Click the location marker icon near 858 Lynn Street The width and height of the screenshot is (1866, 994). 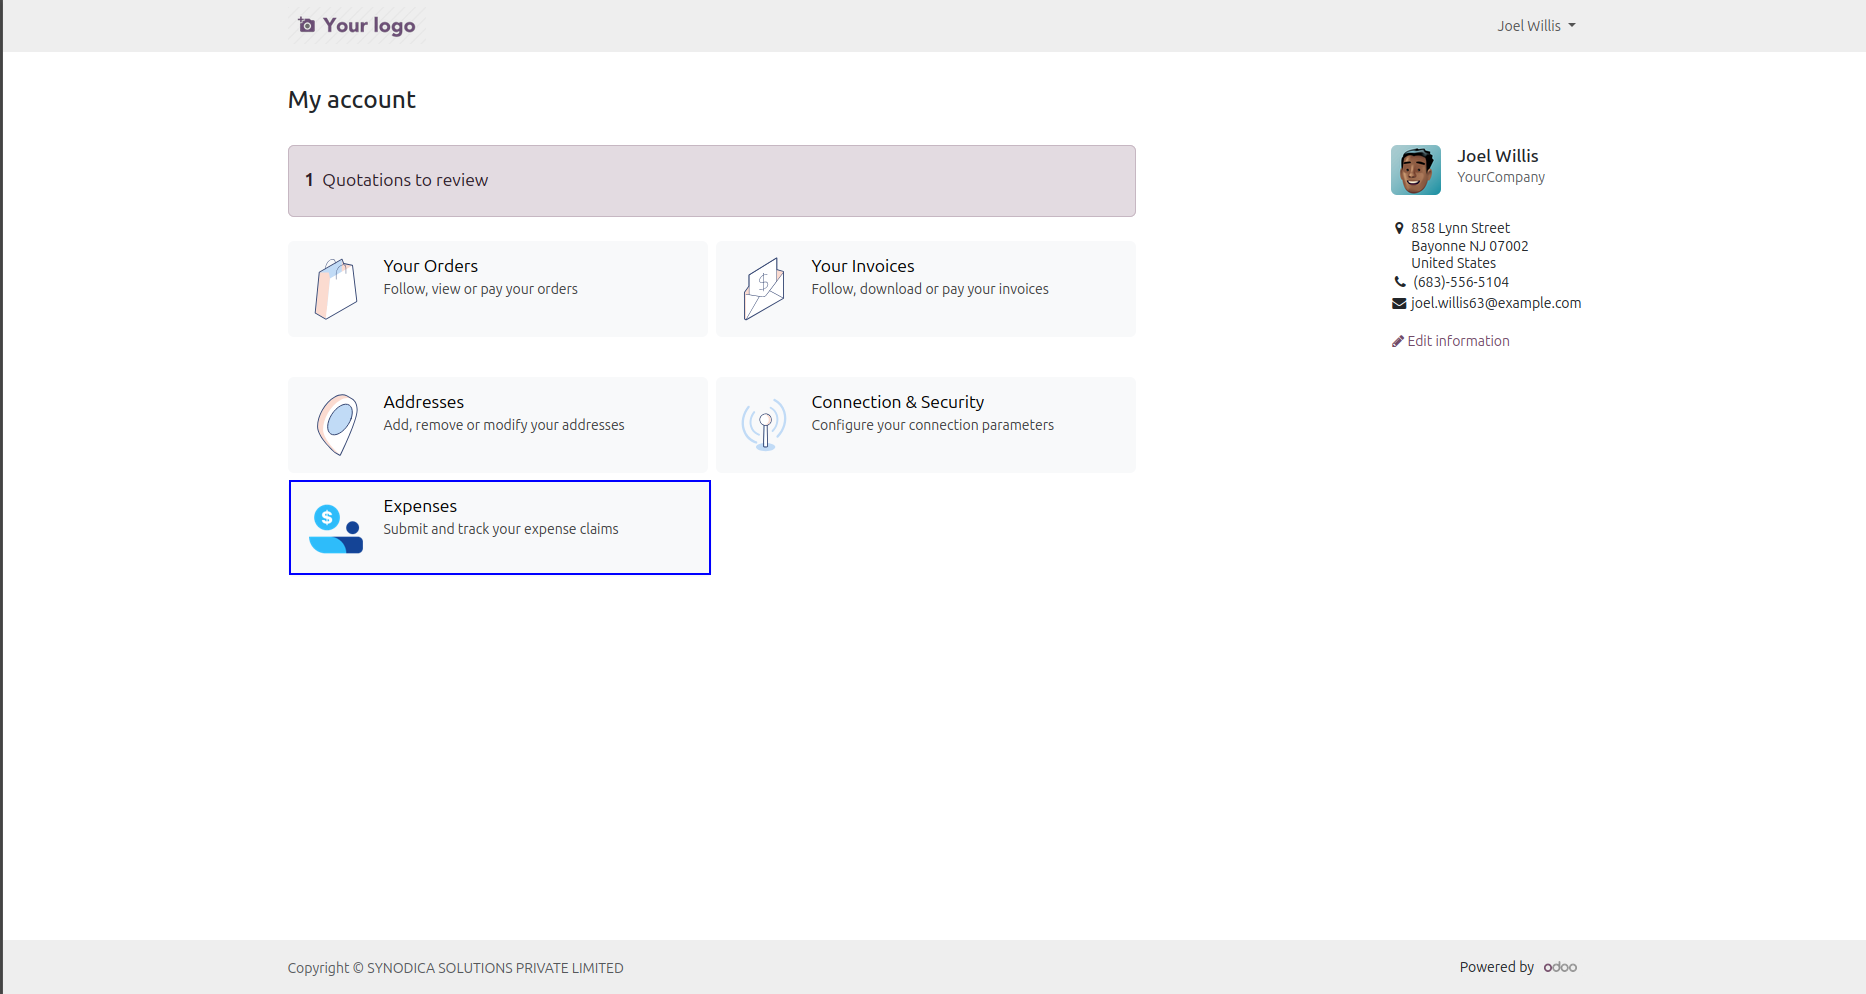coord(1399,228)
